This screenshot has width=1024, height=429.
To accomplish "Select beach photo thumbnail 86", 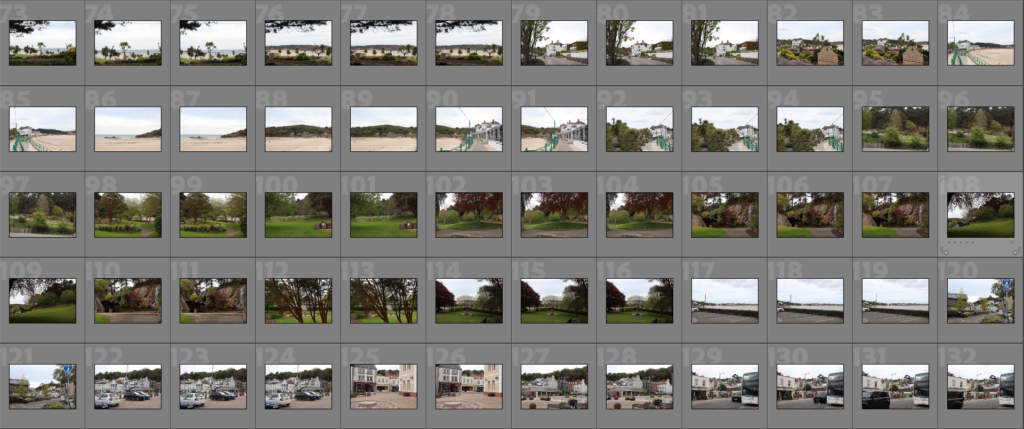I will 128,129.
